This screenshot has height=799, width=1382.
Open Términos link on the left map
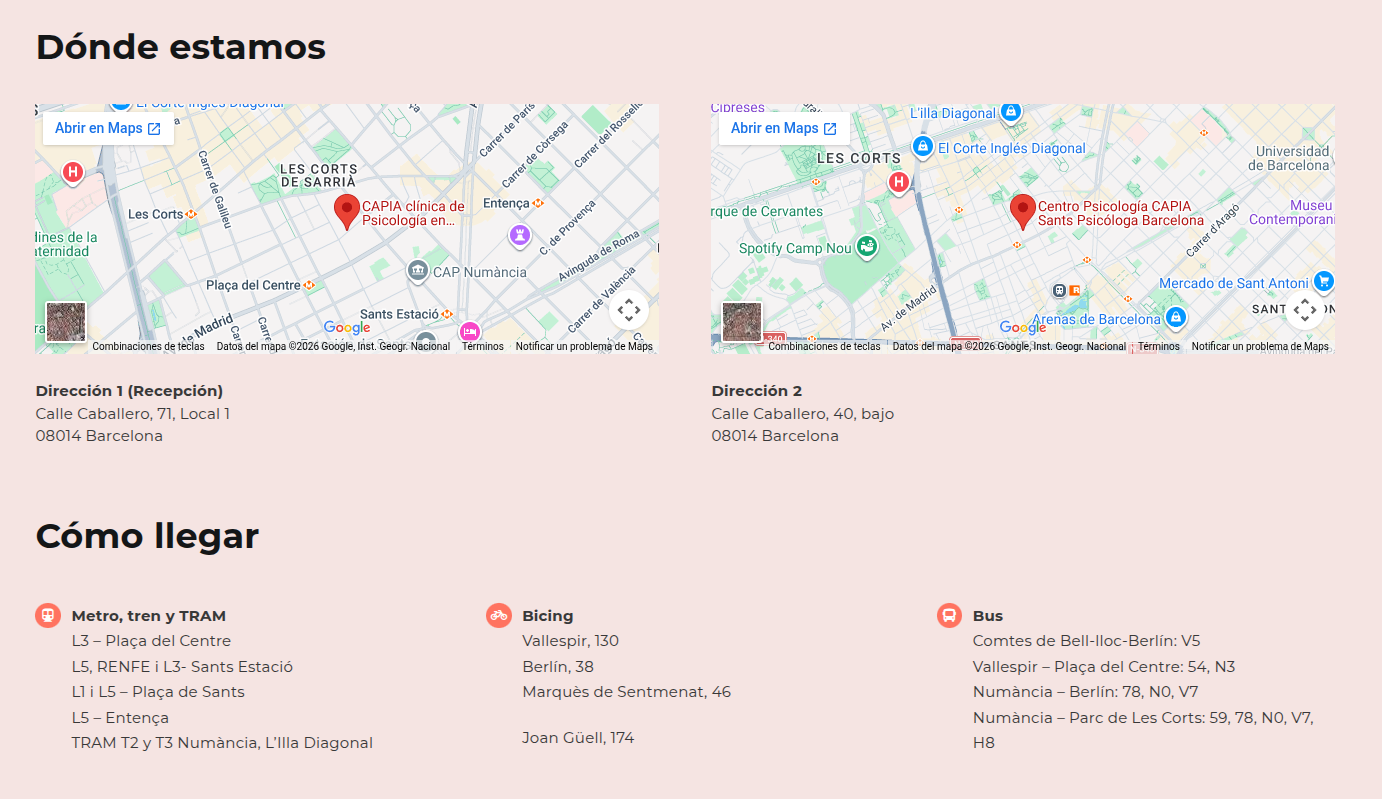[483, 347]
